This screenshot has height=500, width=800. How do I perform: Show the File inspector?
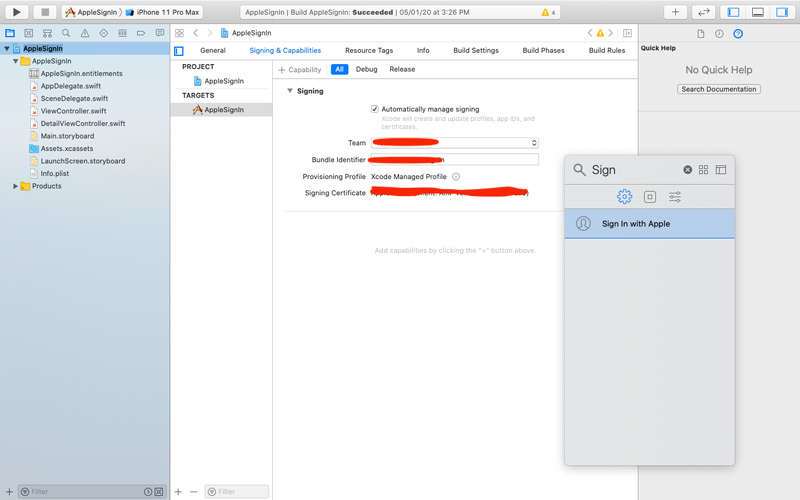[701, 34]
